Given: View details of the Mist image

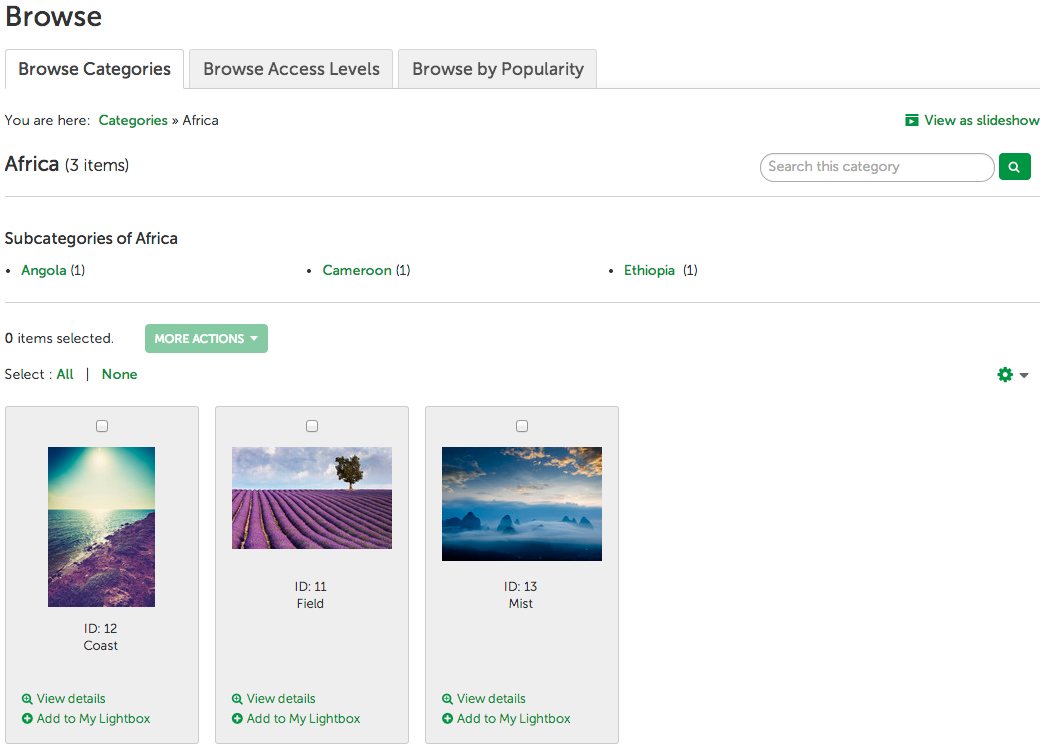Looking at the screenshot, I should [491, 698].
